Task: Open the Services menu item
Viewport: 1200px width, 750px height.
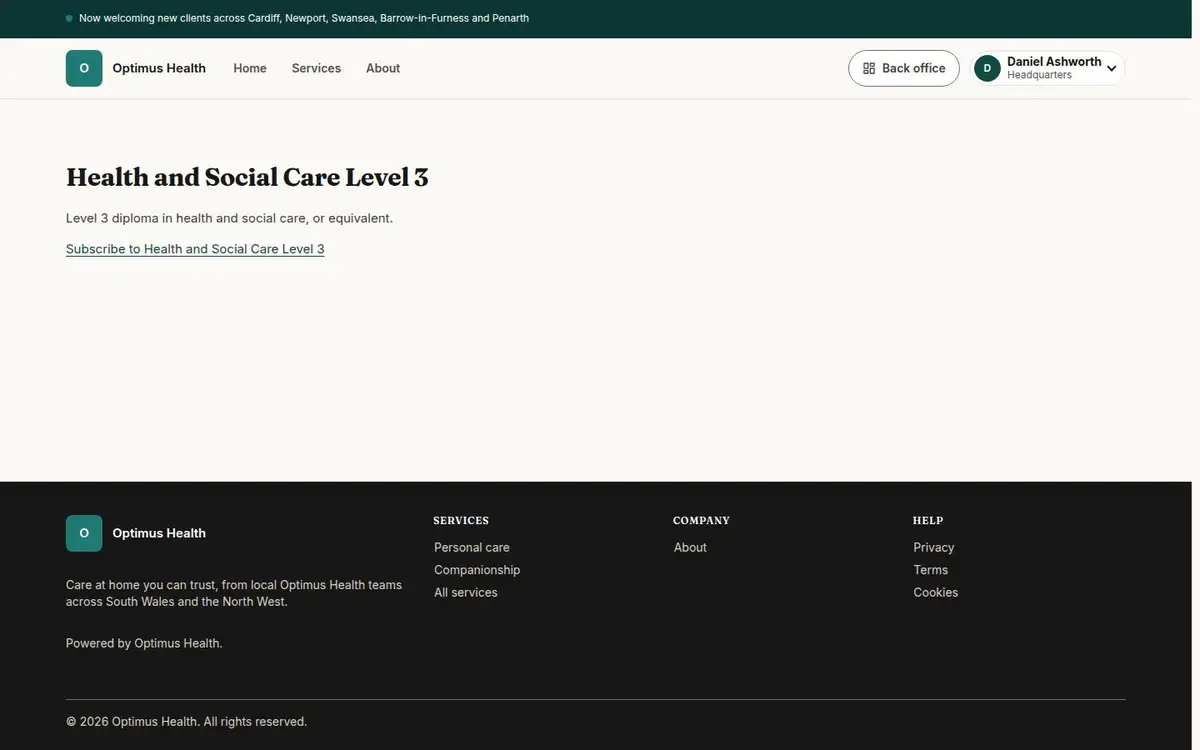Action: coord(316,68)
